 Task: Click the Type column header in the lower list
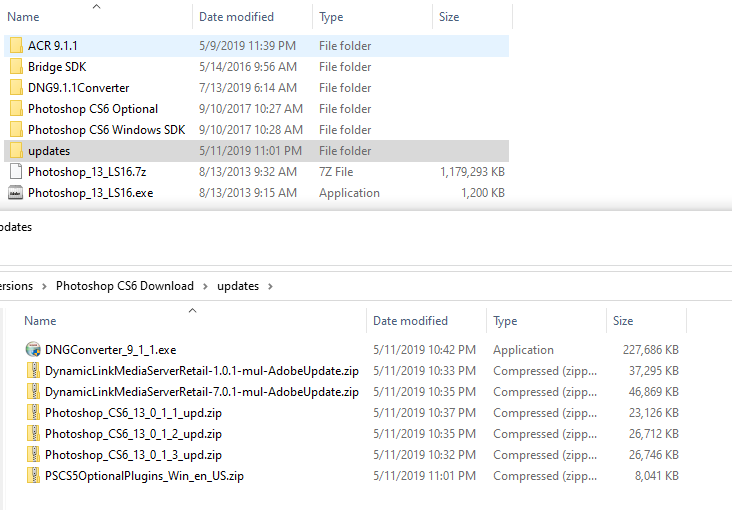(x=505, y=321)
